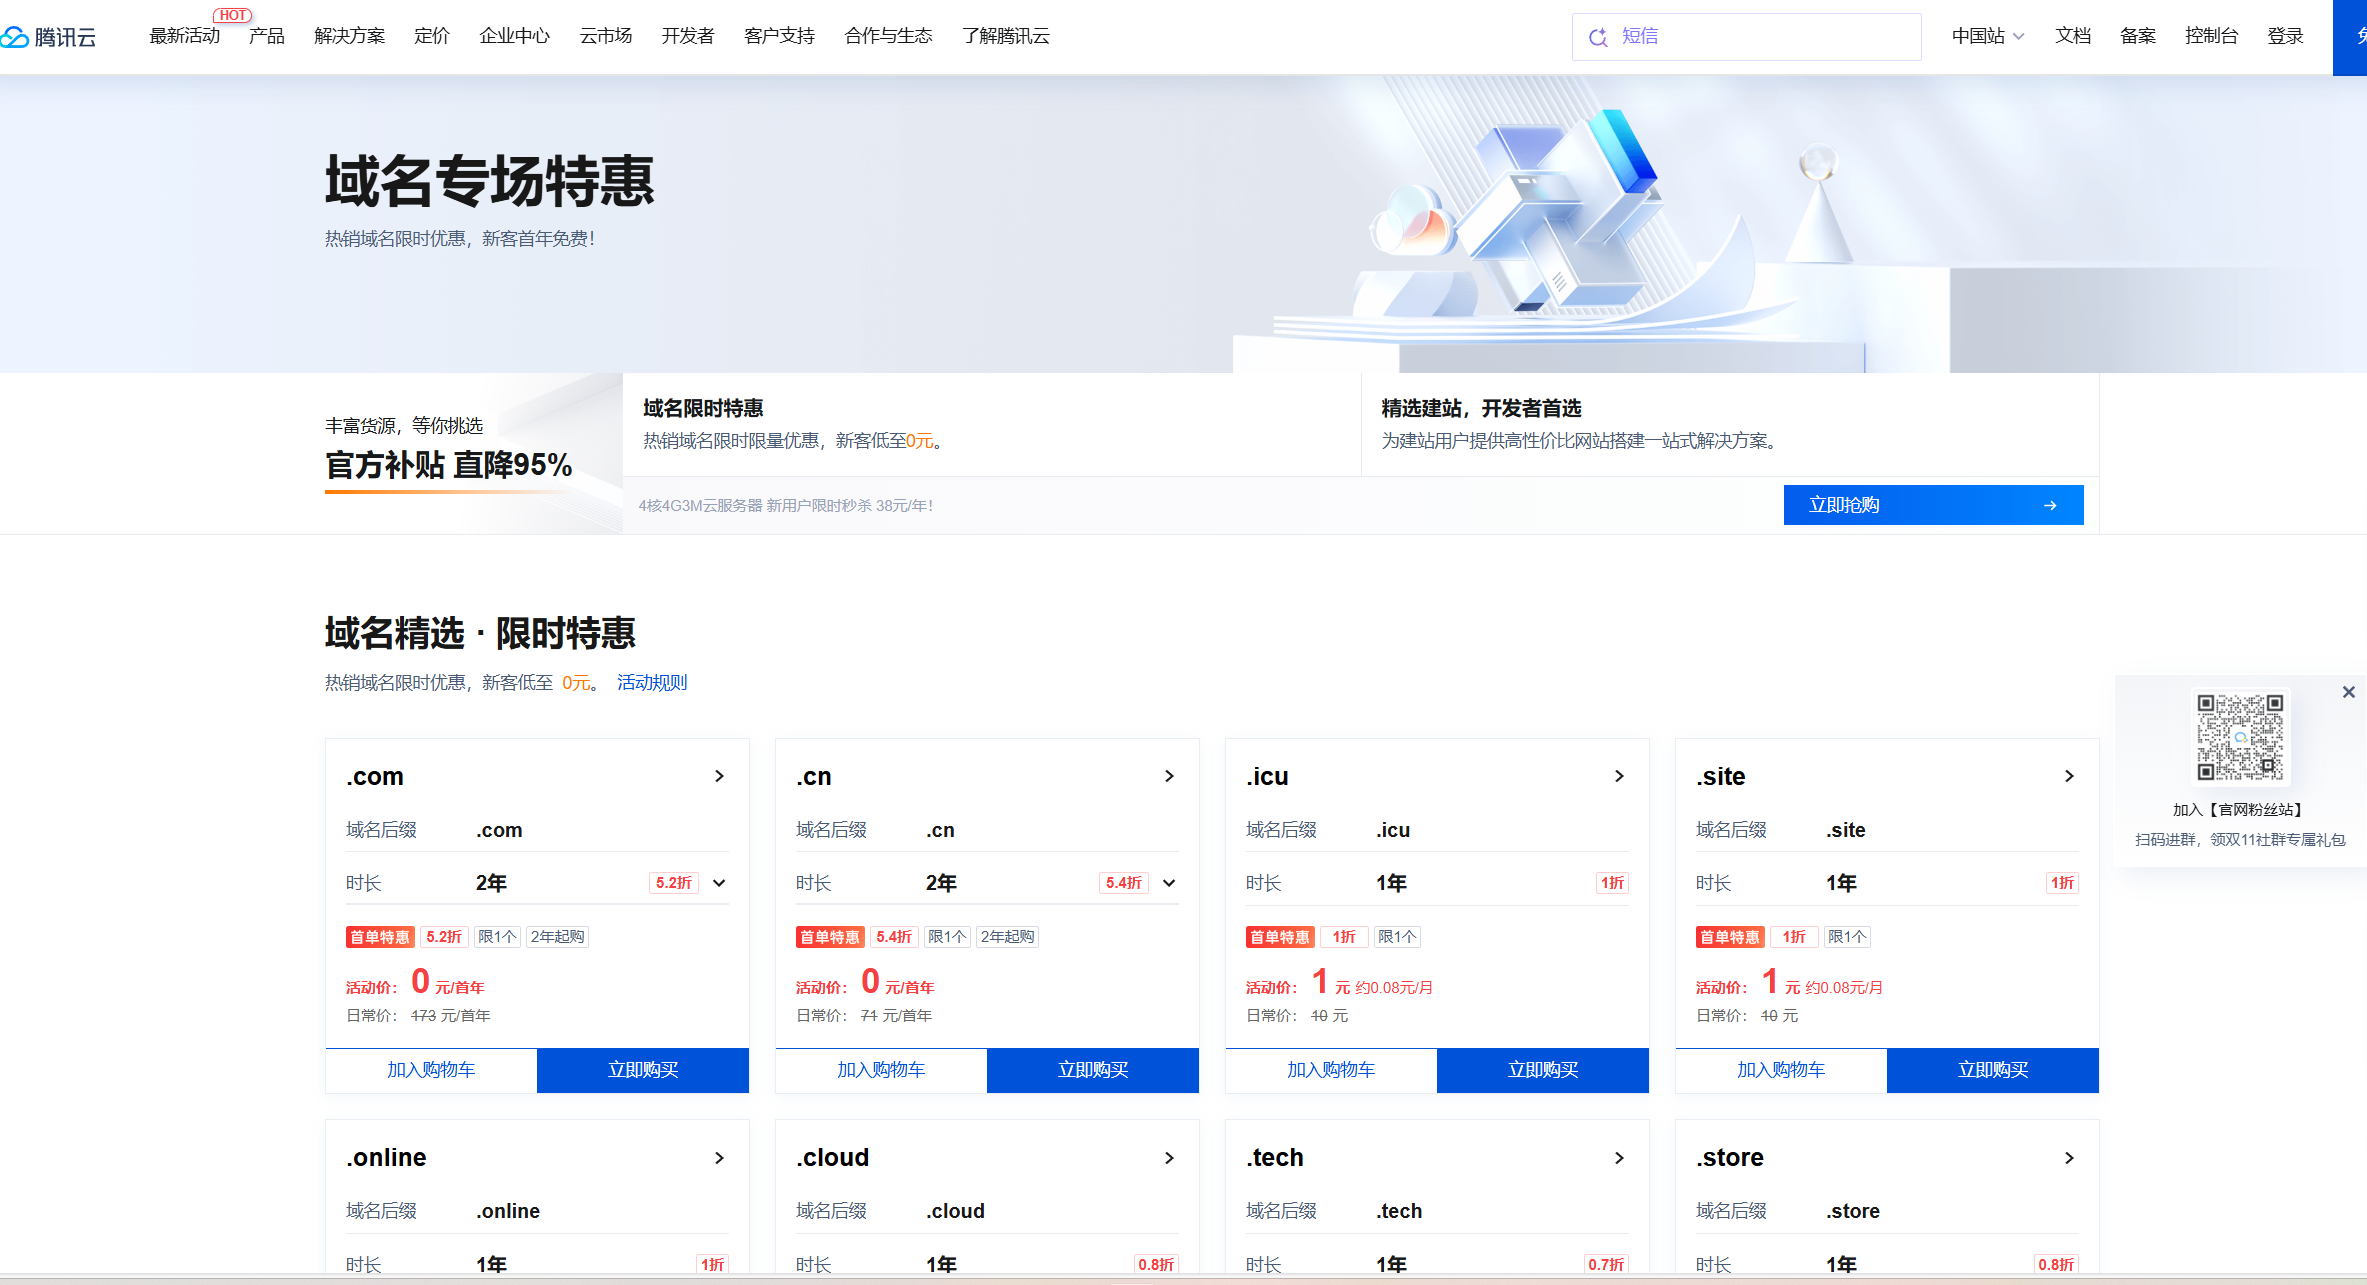
Task: Click the search input field
Action: 1760,37
